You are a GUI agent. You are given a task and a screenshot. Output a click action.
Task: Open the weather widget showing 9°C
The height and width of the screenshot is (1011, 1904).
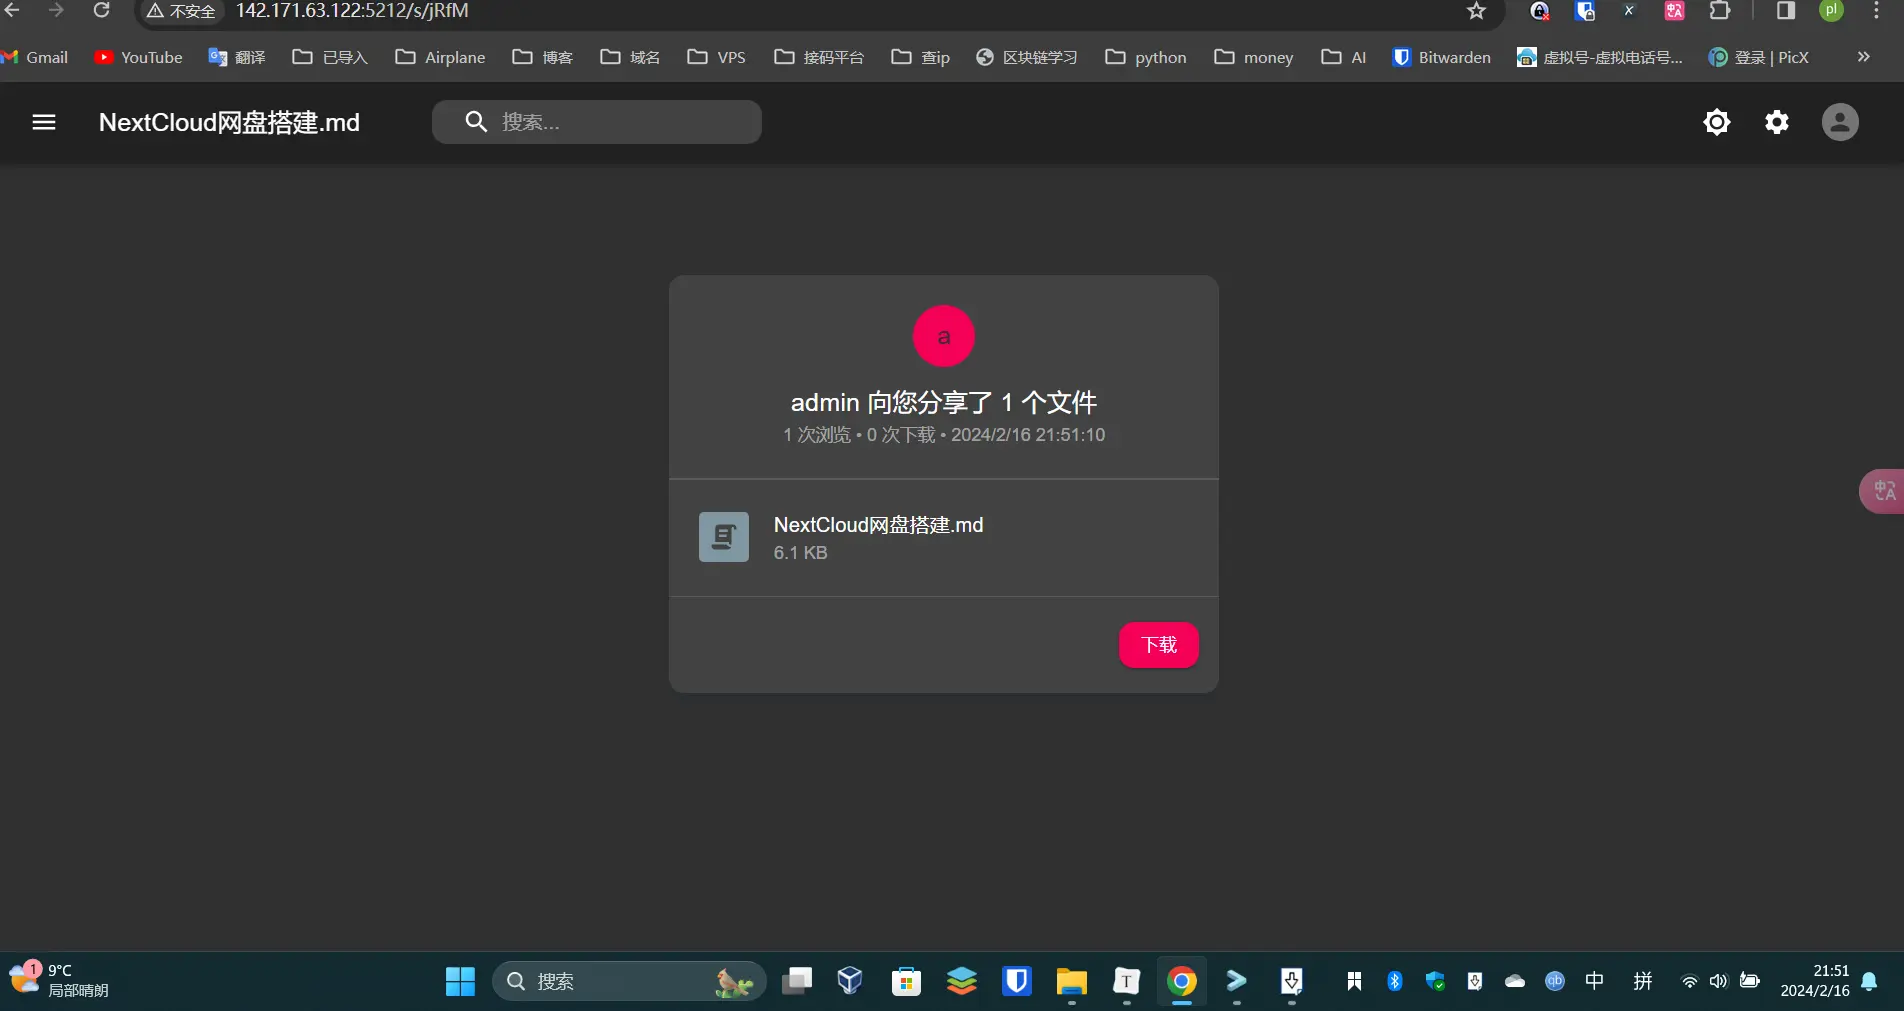(60, 980)
